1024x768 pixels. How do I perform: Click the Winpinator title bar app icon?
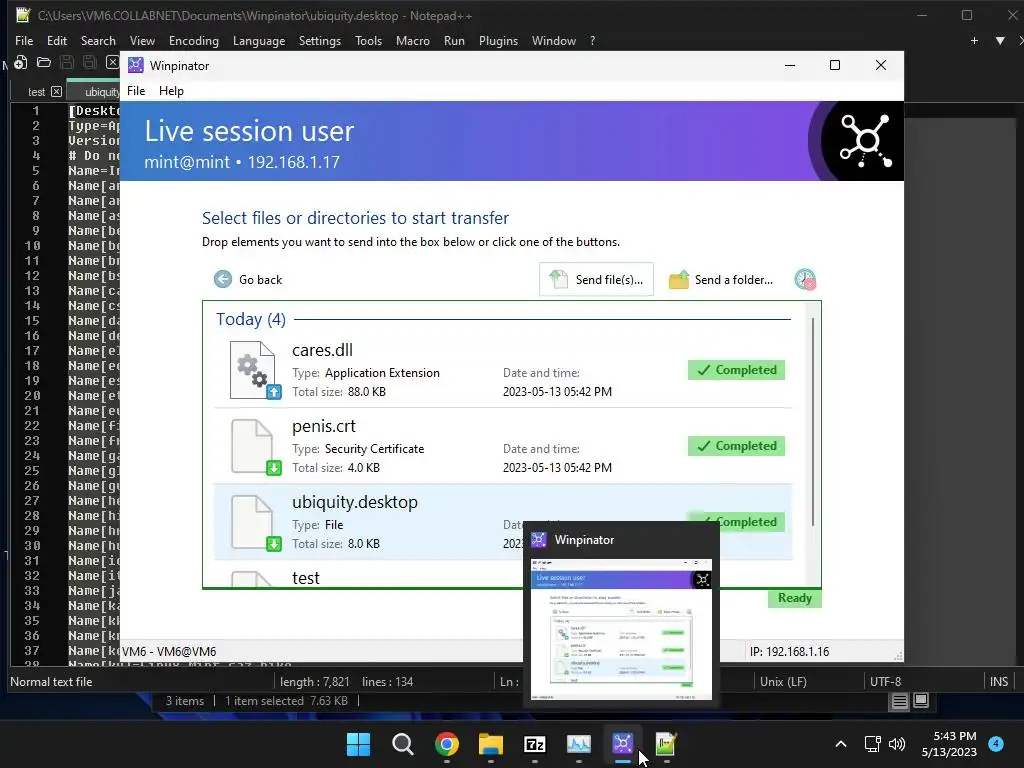coord(135,65)
